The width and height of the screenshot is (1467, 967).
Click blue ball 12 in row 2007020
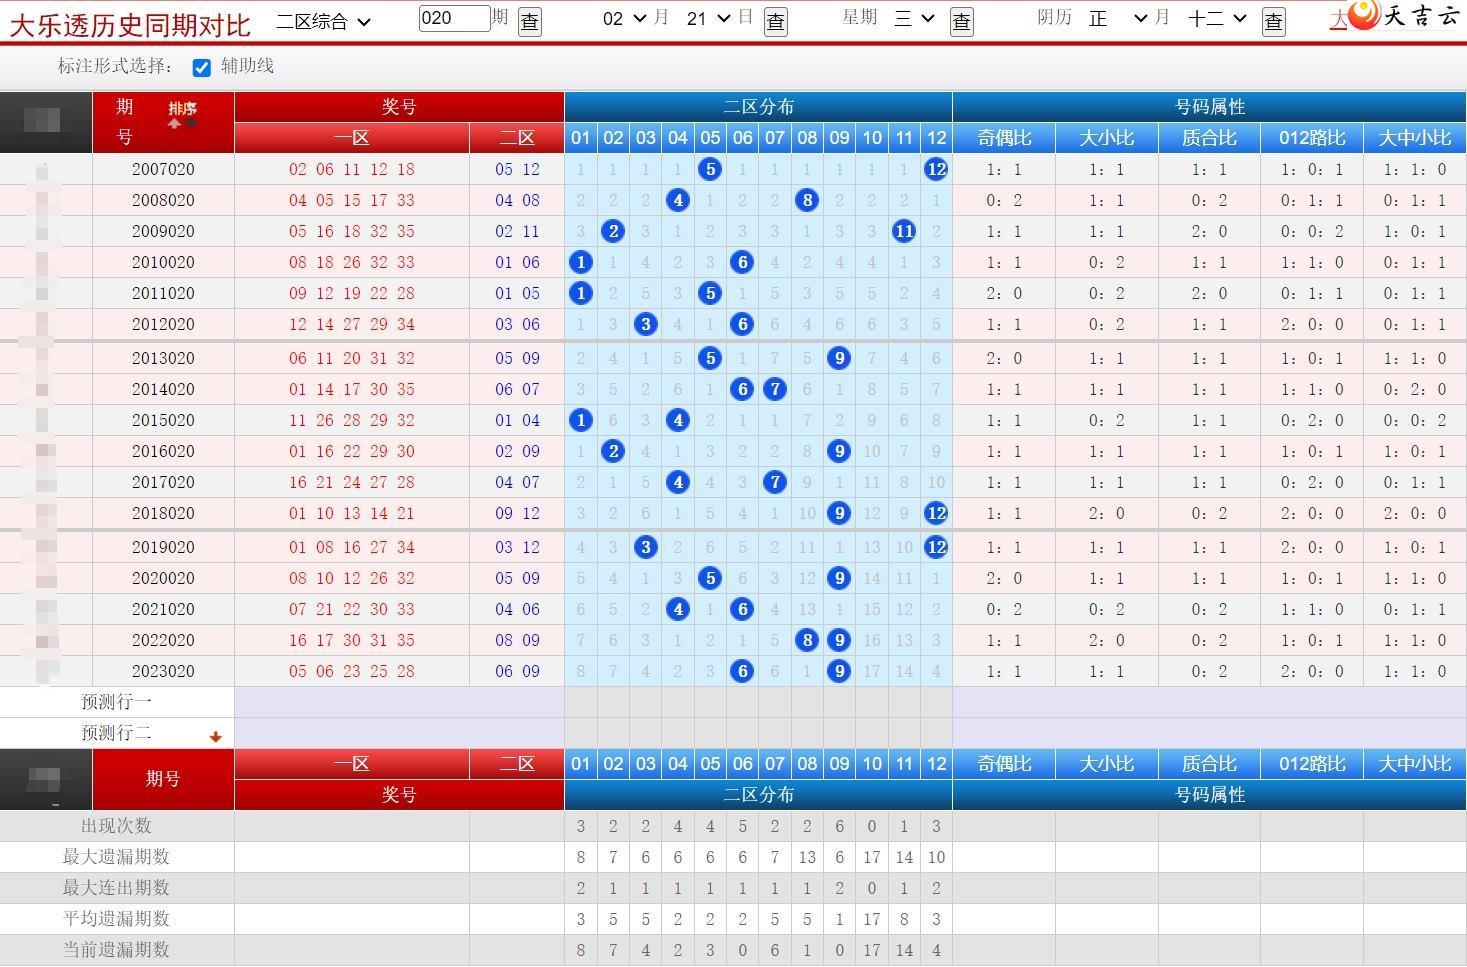(936, 169)
